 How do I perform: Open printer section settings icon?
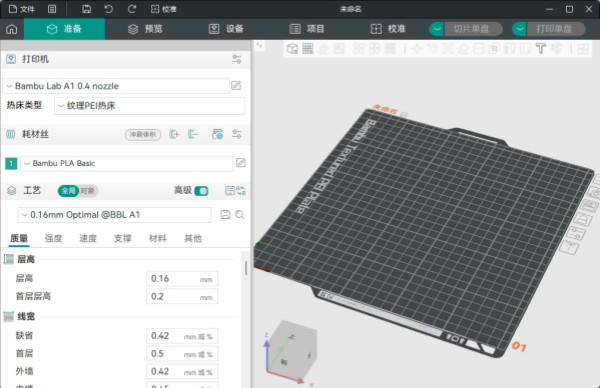pyautogui.click(x=237, y=59)
